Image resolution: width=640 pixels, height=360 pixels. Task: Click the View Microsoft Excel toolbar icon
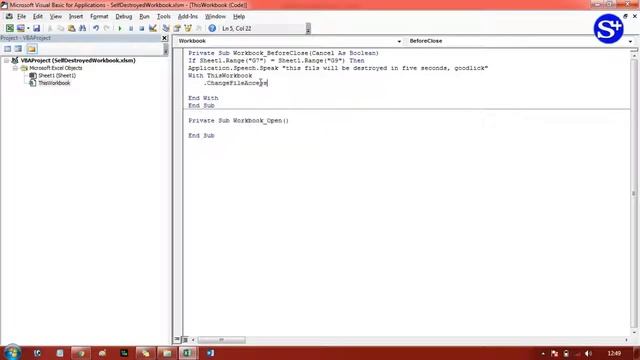9,28
